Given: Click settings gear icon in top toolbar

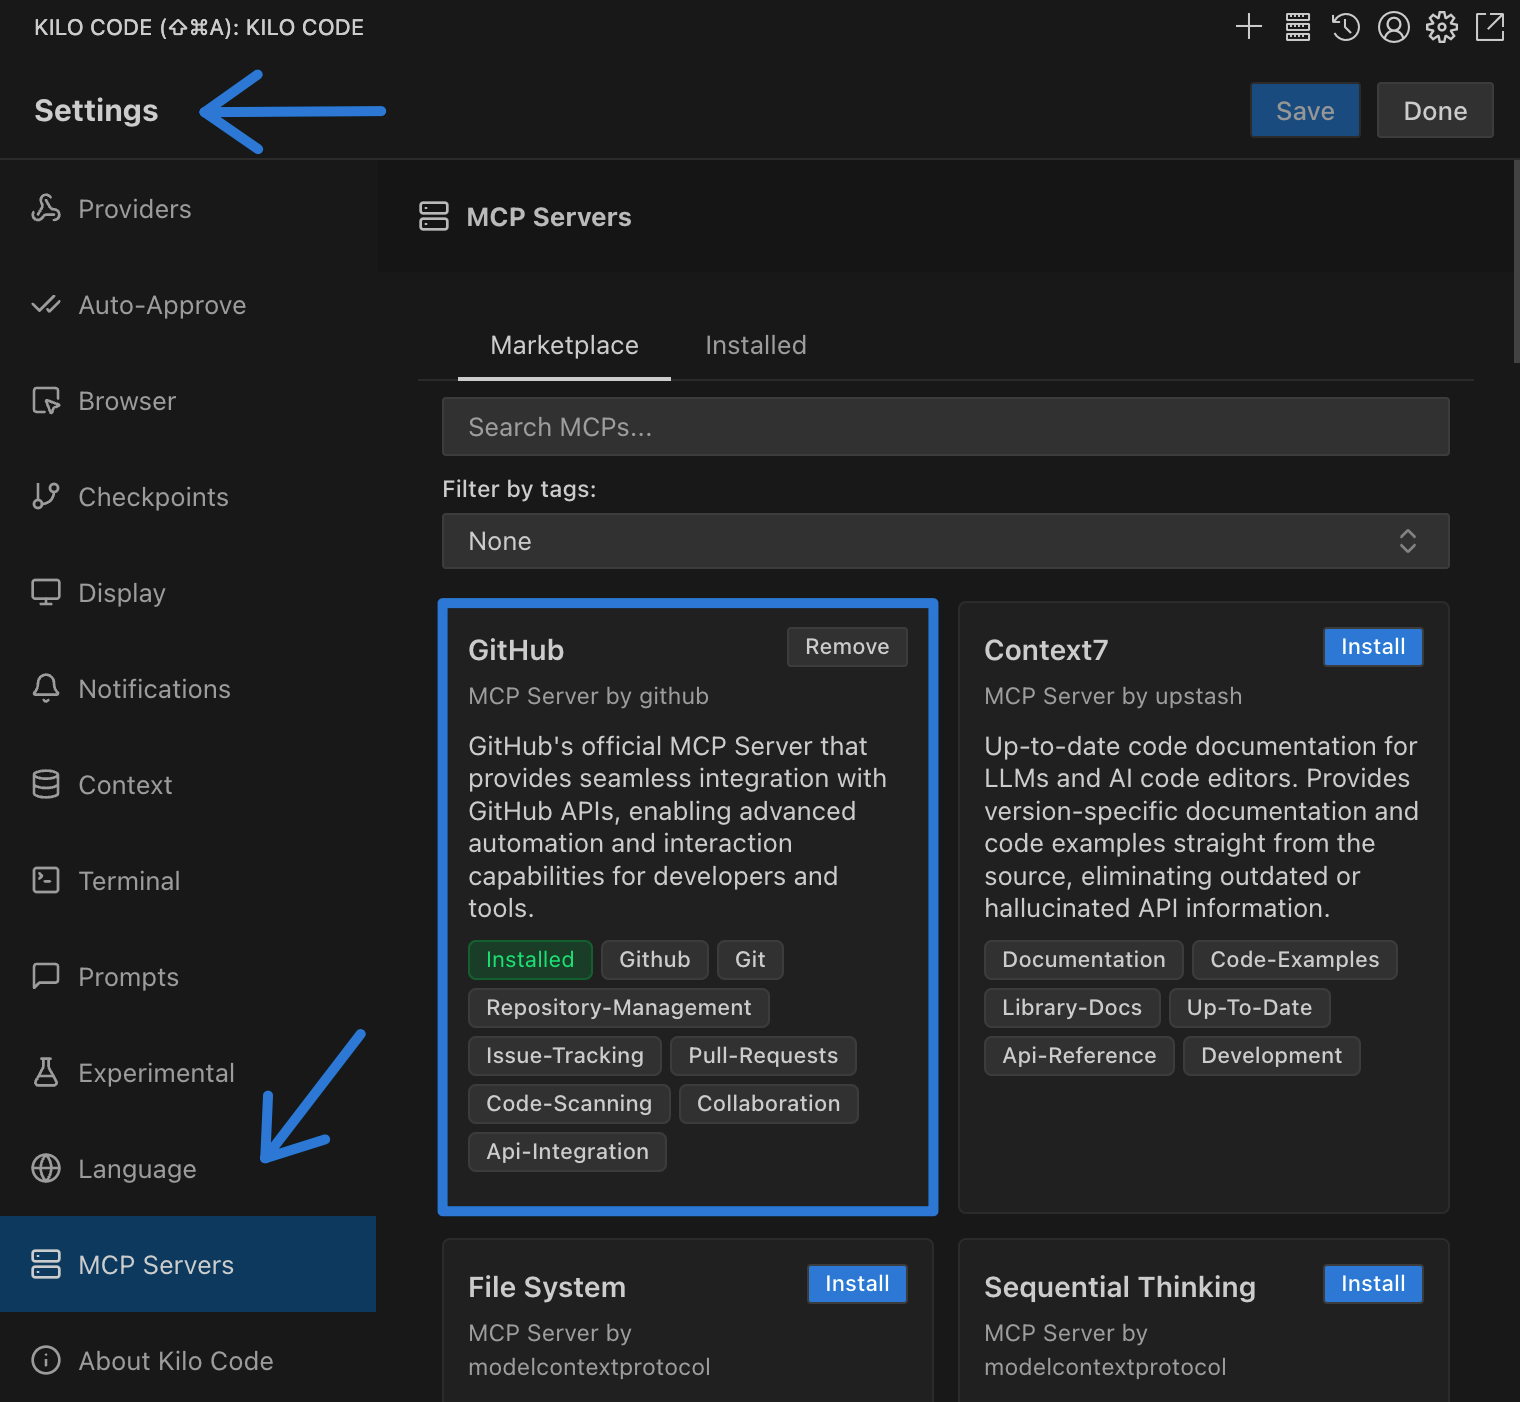Looking at the screenshot, I should coord(1442,27).
